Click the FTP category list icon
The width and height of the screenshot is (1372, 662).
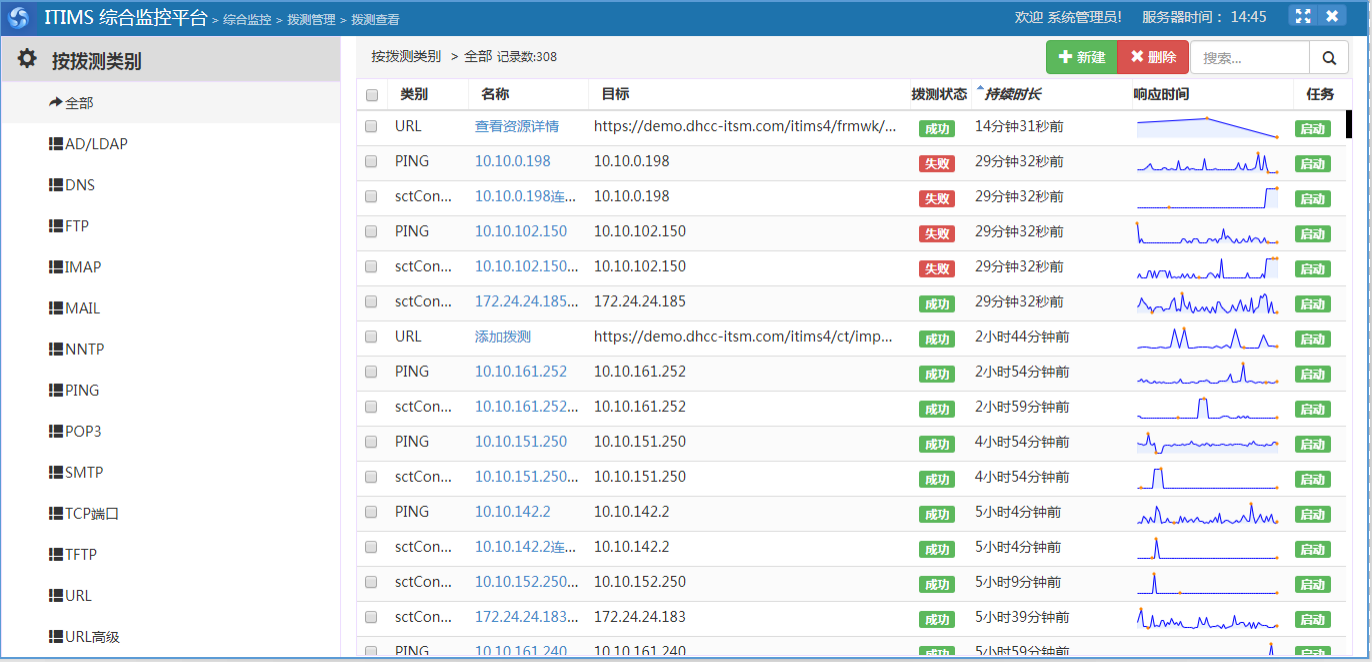tap(56, 226)
